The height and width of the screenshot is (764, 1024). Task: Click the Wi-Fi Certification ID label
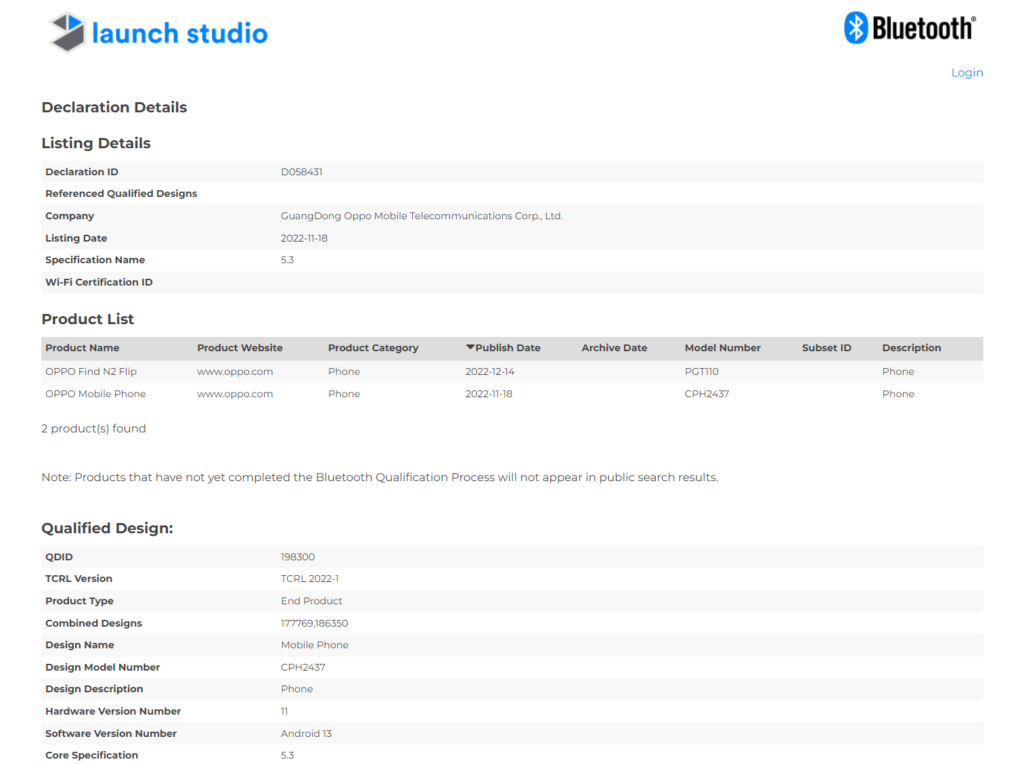pos(99,282)
